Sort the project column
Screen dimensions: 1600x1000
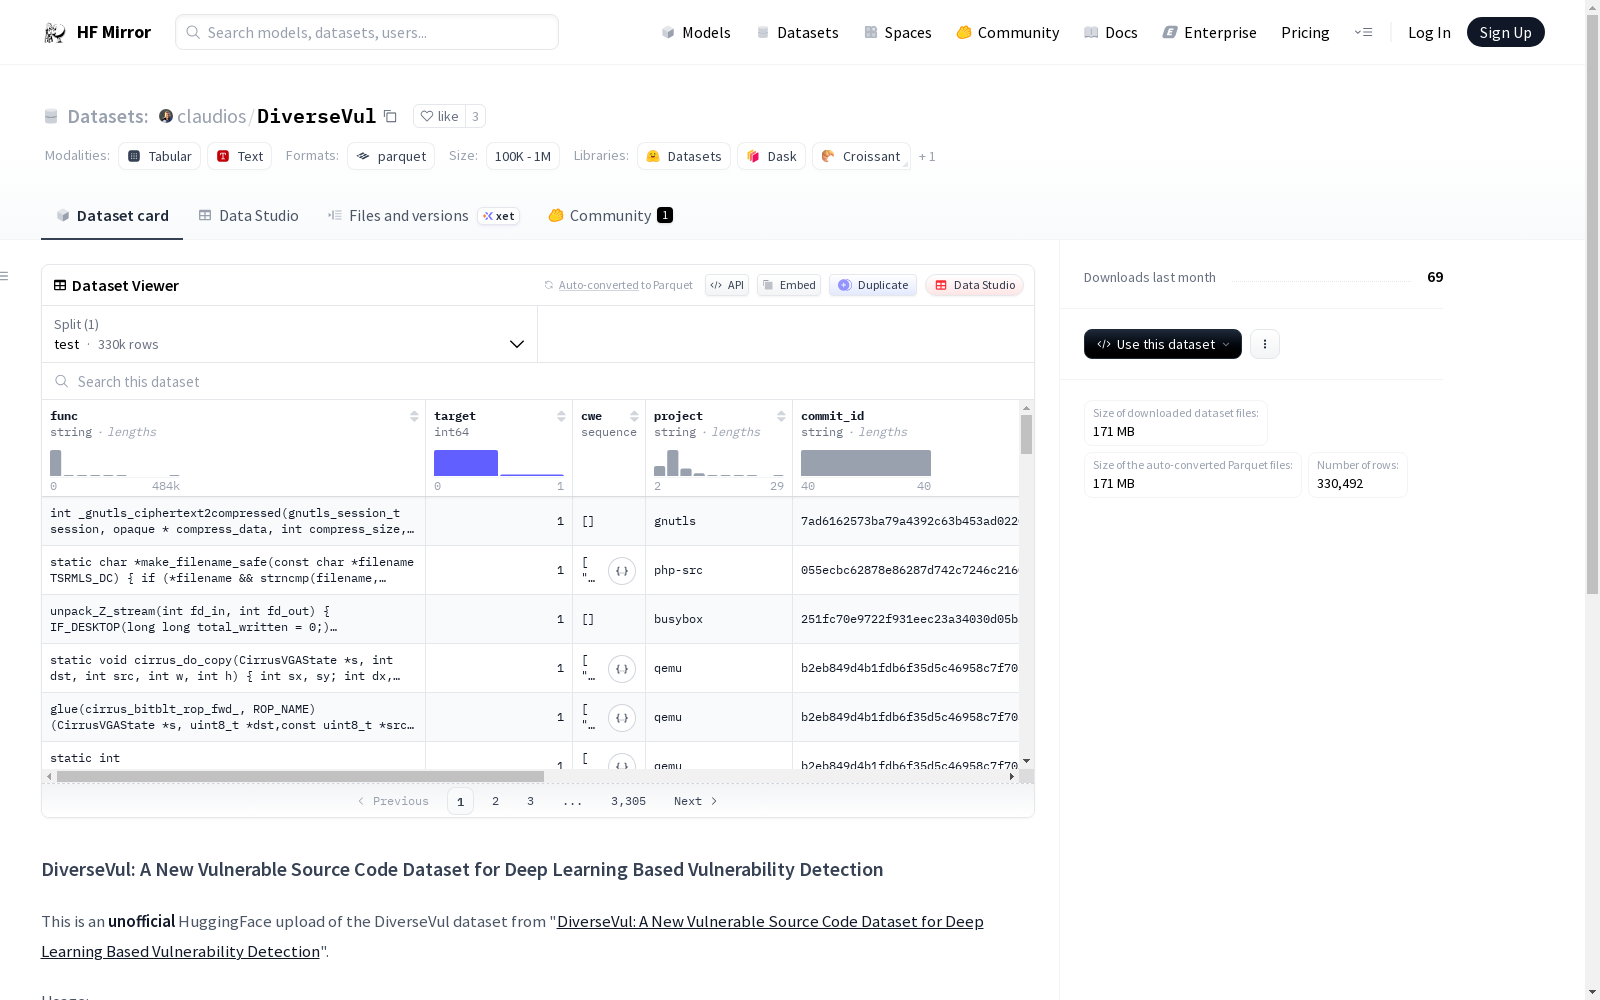click(x=781, y=416)
